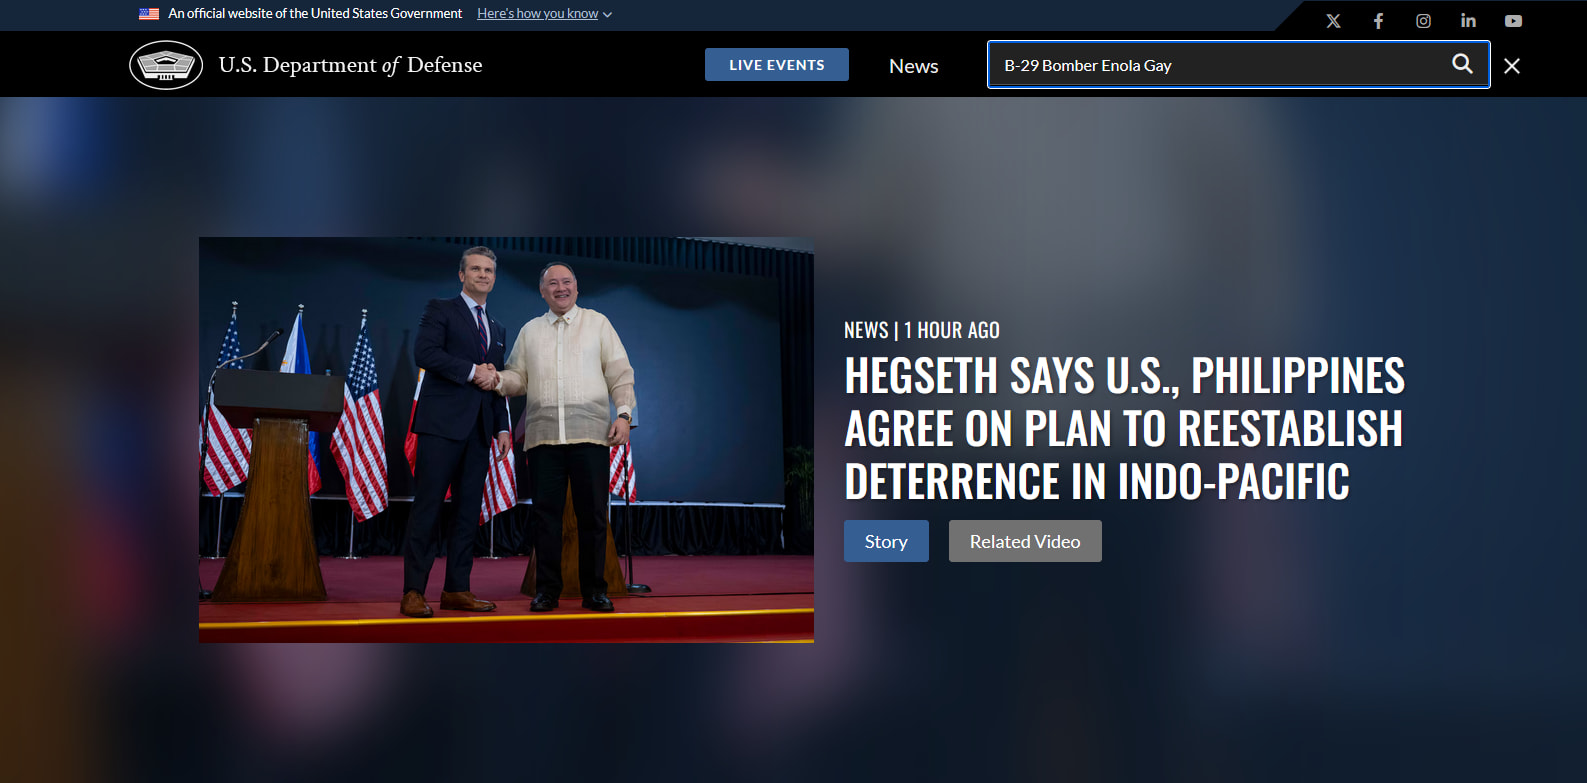The height and width of the screenshot is (783, 1587).
Task: Open the DoD X (Twitter) page
Action: pyautogui.click(x=1333, y=21)
